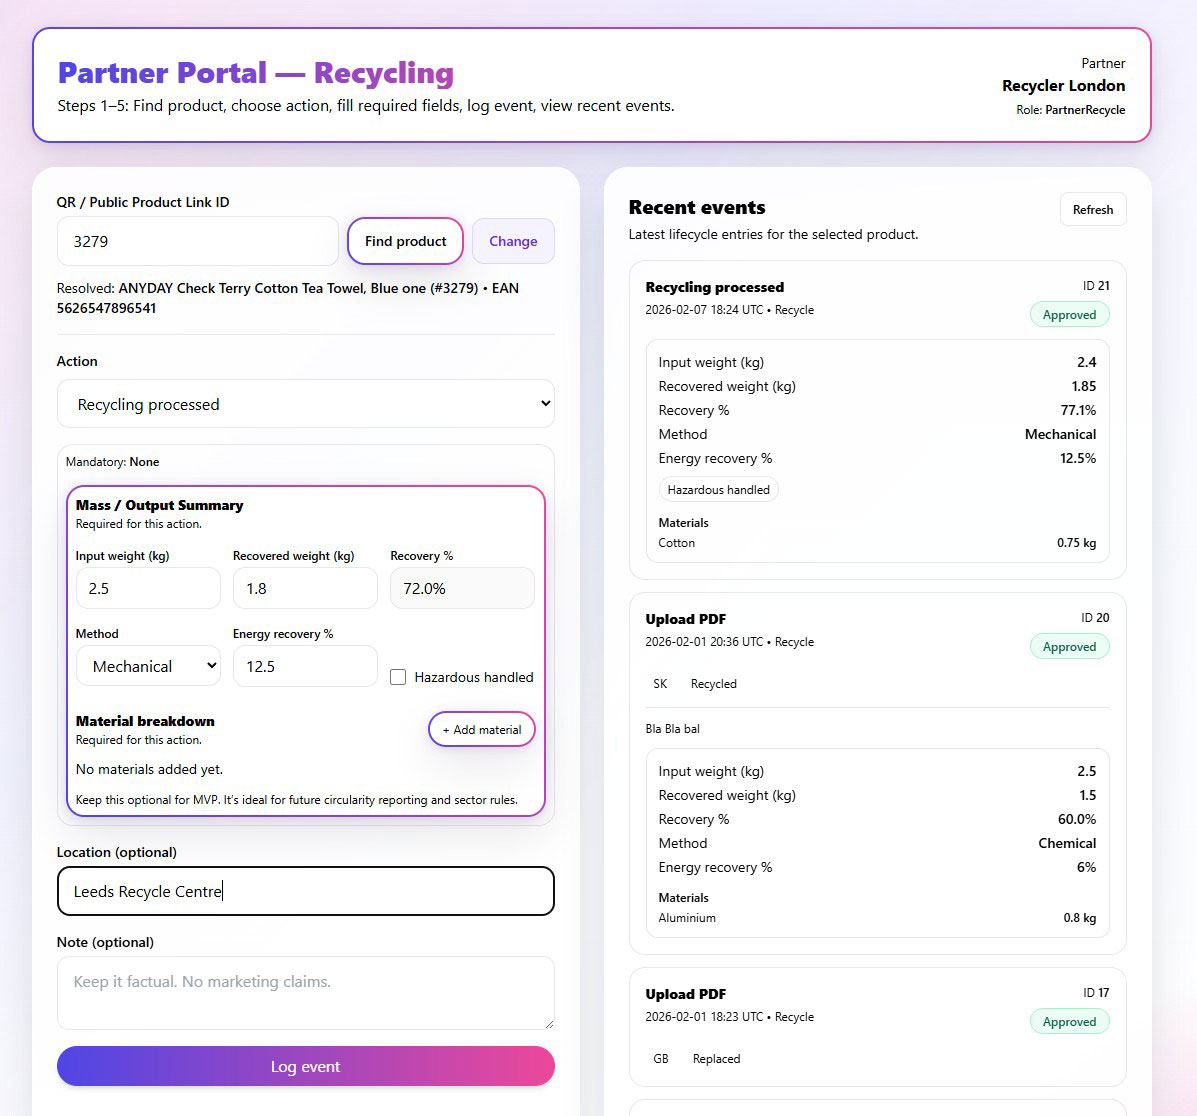This screenshot has height=1116, width=1197.
Task: Click the Find product button
Action: tap(404, 241)
